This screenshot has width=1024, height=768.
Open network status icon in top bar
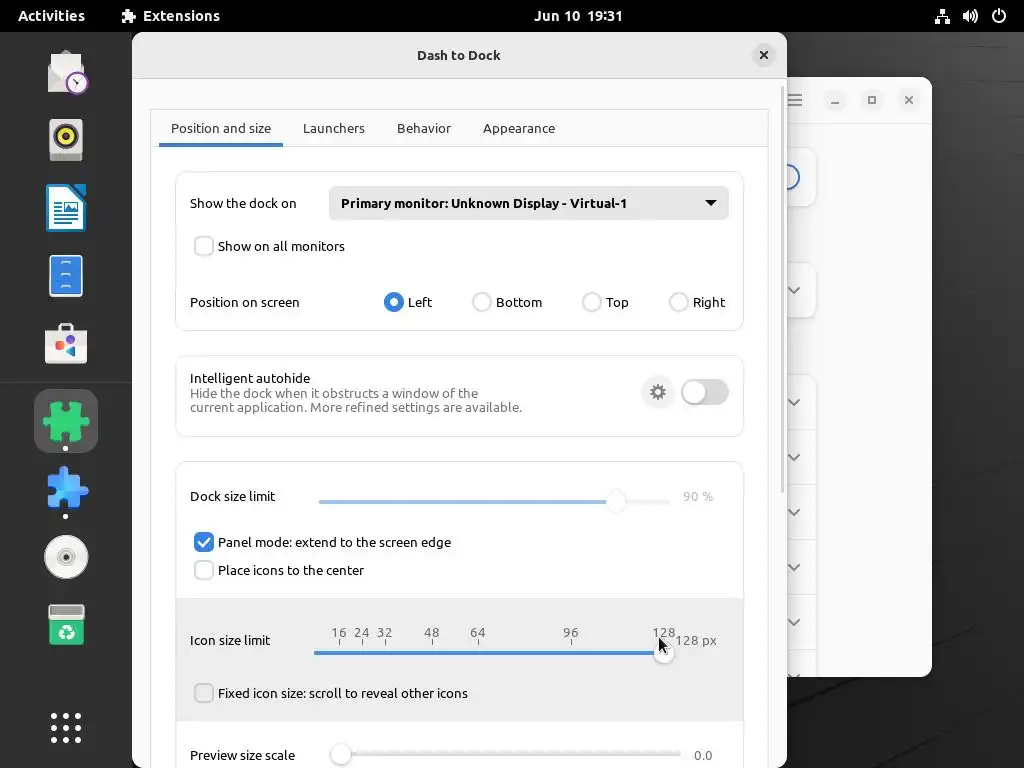942,16
